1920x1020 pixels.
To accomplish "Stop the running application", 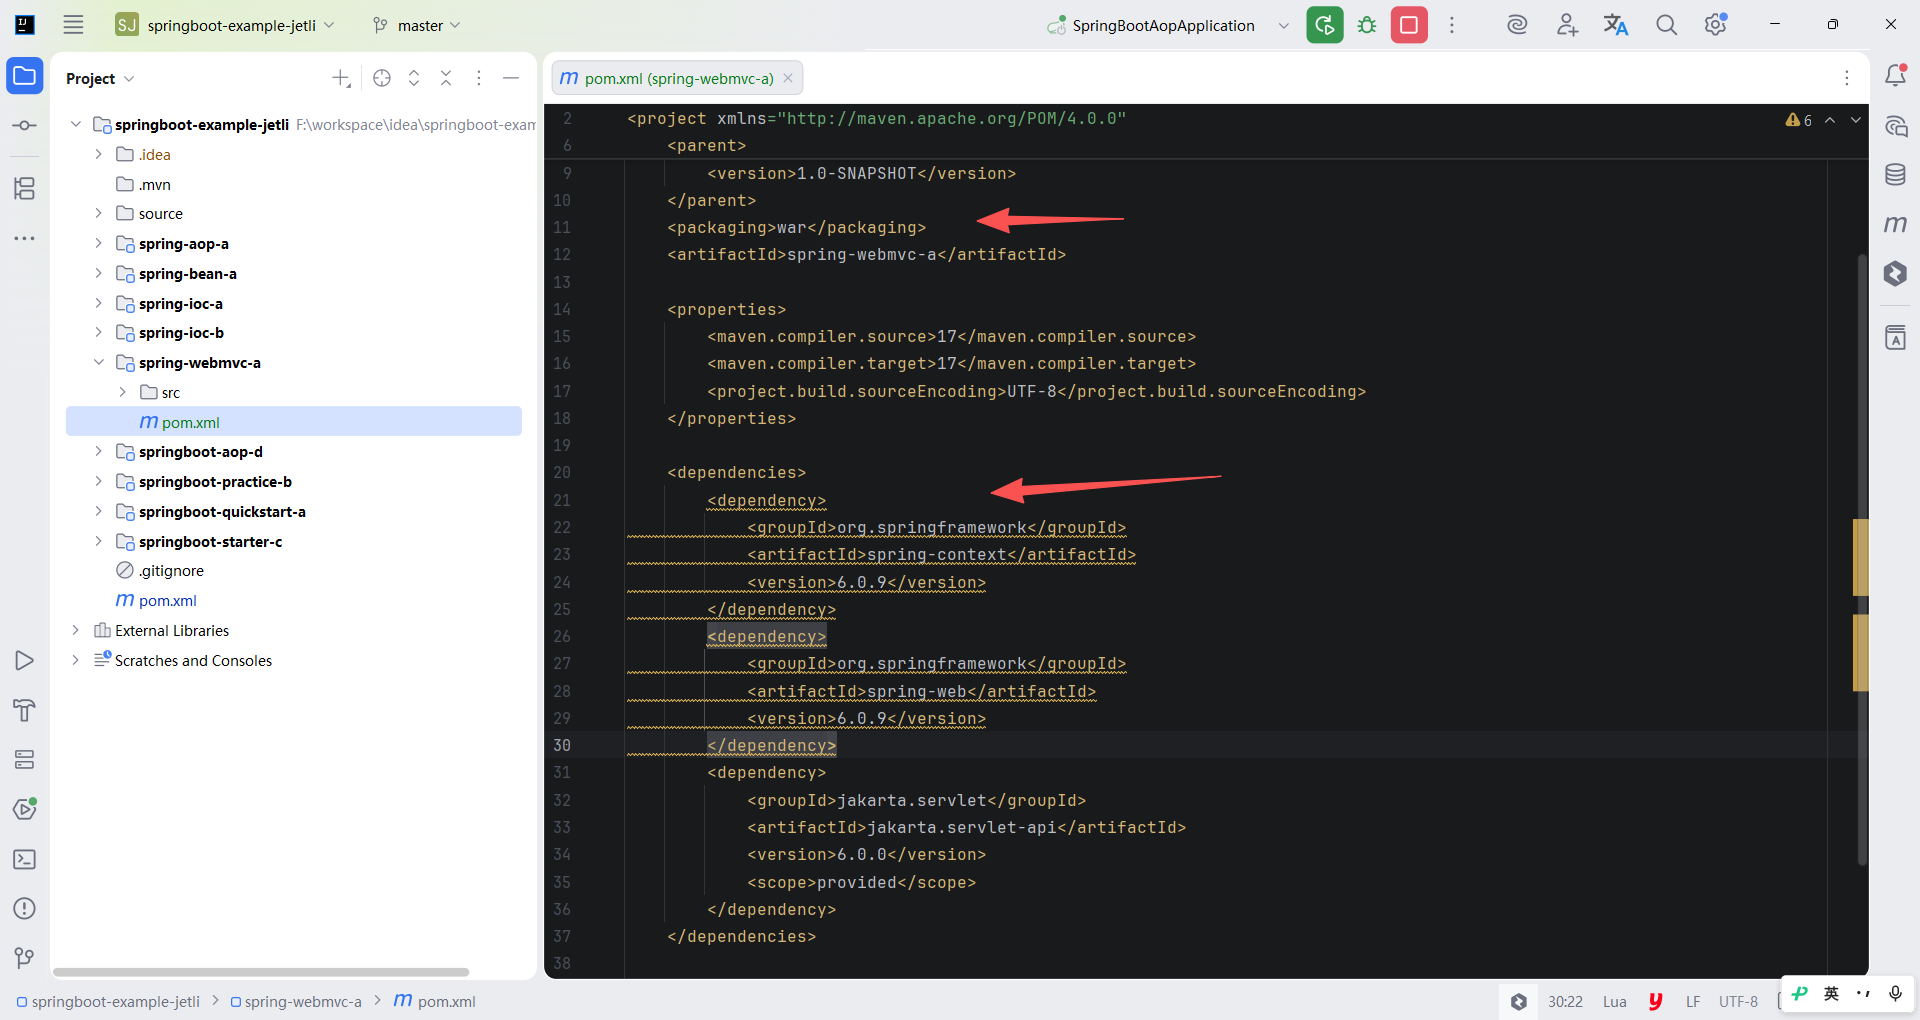I will 1409,25.
